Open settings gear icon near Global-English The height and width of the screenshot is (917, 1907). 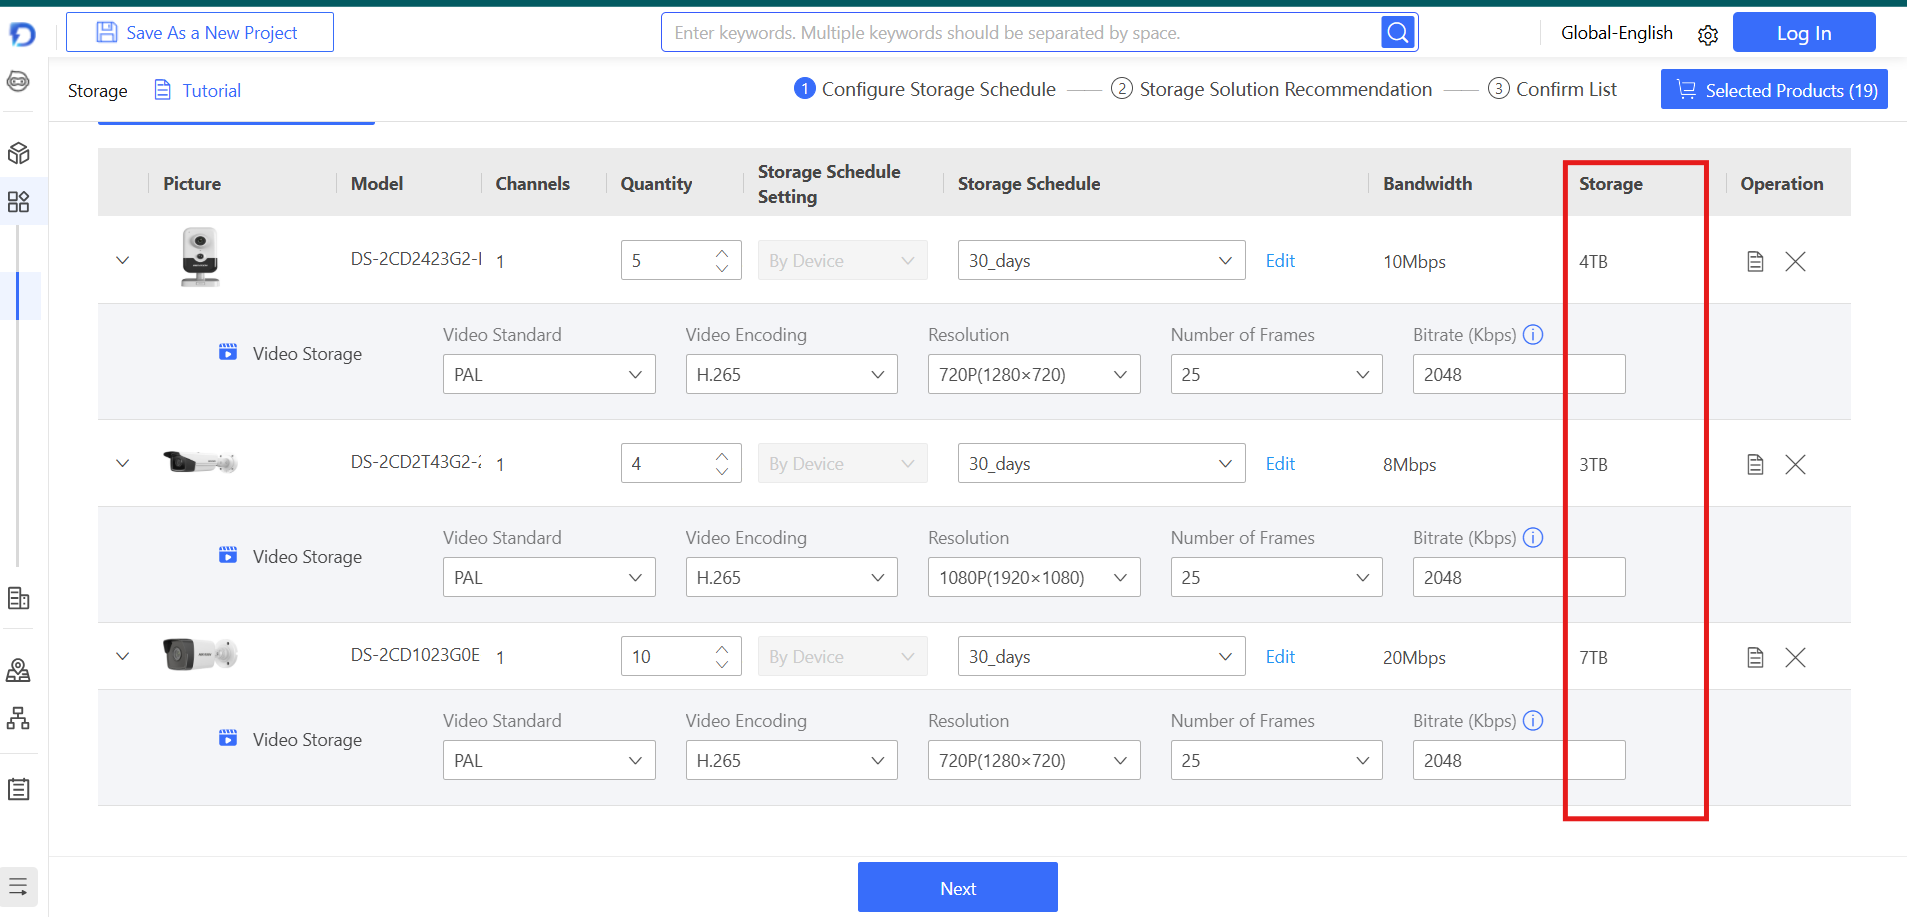[1707, 35]
